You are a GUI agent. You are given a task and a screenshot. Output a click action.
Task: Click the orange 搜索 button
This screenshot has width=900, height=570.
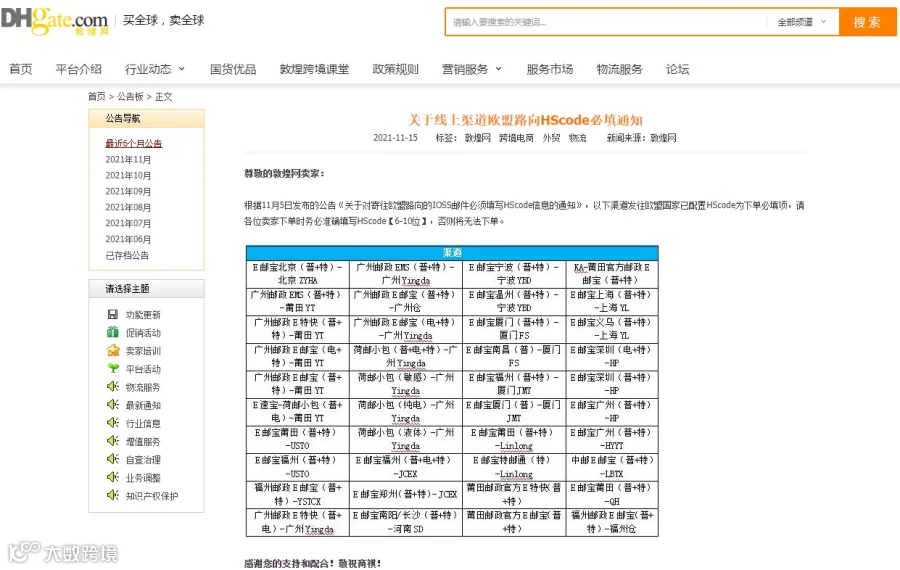867,22
